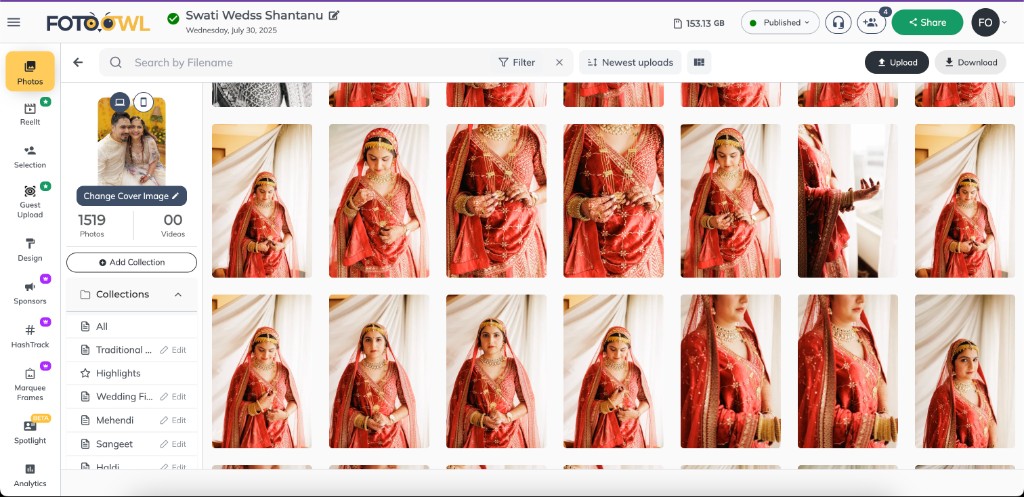Open the hamburger menu
The height and width of the screenshot is (497, 1024).
(x=14, y=22)
